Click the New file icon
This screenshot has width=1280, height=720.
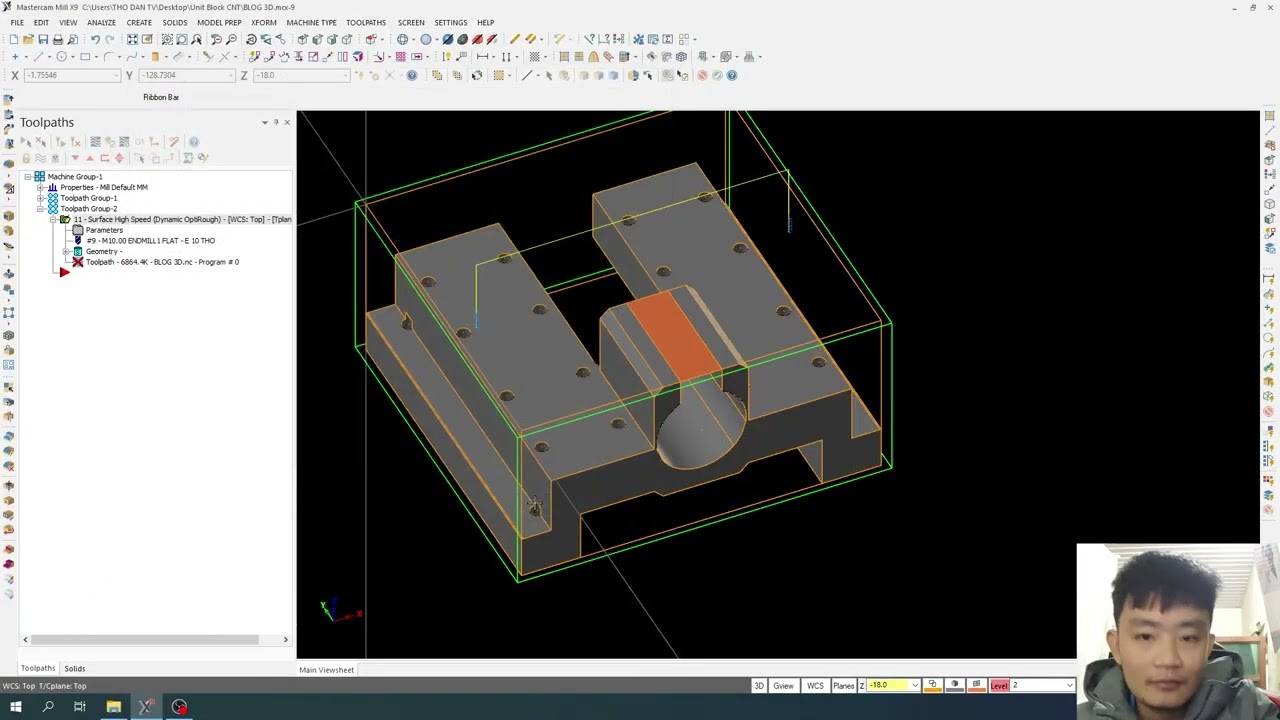(14, 39)
